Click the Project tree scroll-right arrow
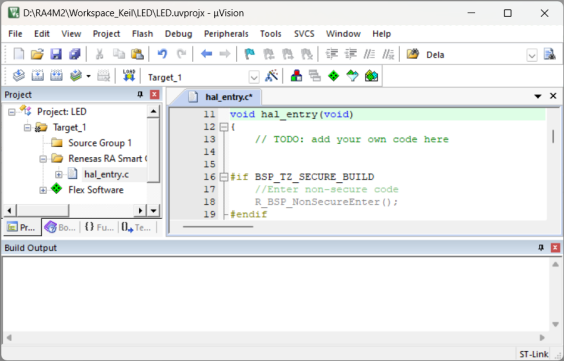This screenshot has height=361, width=564. click(140, 210)
